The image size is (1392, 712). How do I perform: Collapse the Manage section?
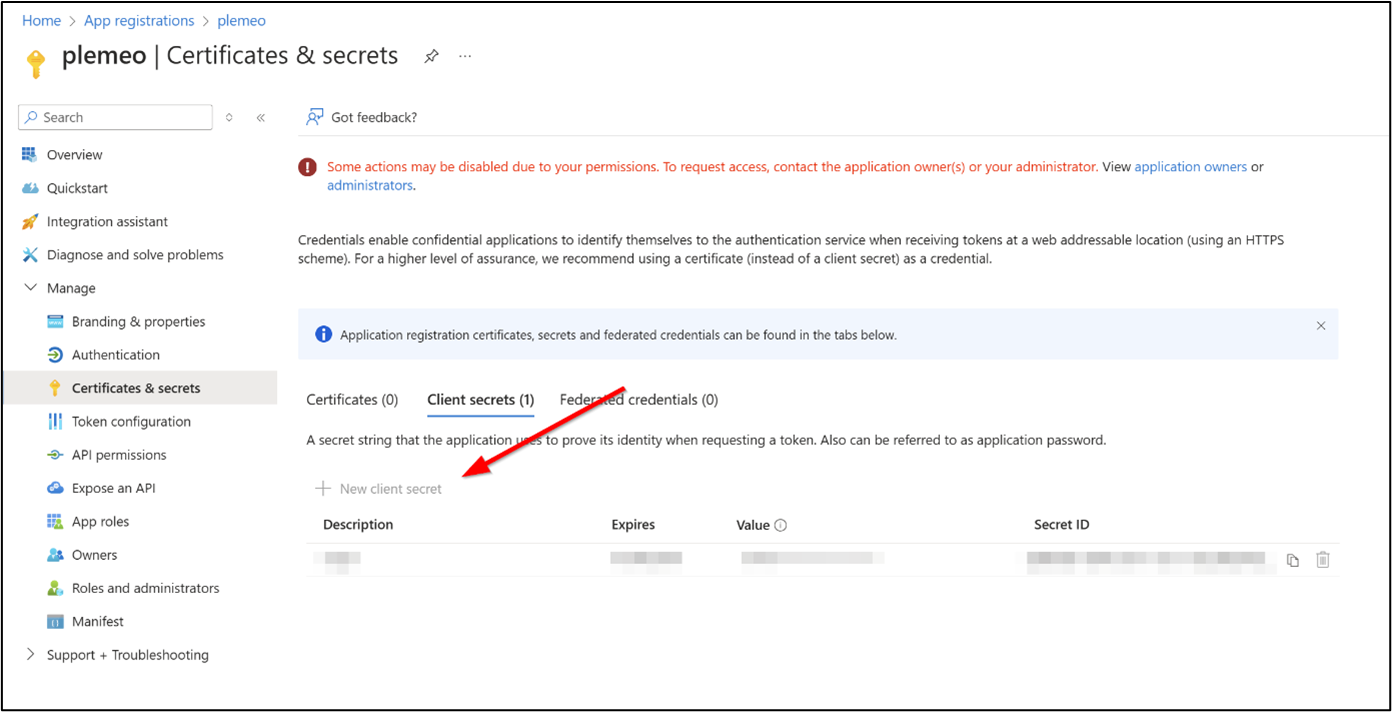pos(33,287)
